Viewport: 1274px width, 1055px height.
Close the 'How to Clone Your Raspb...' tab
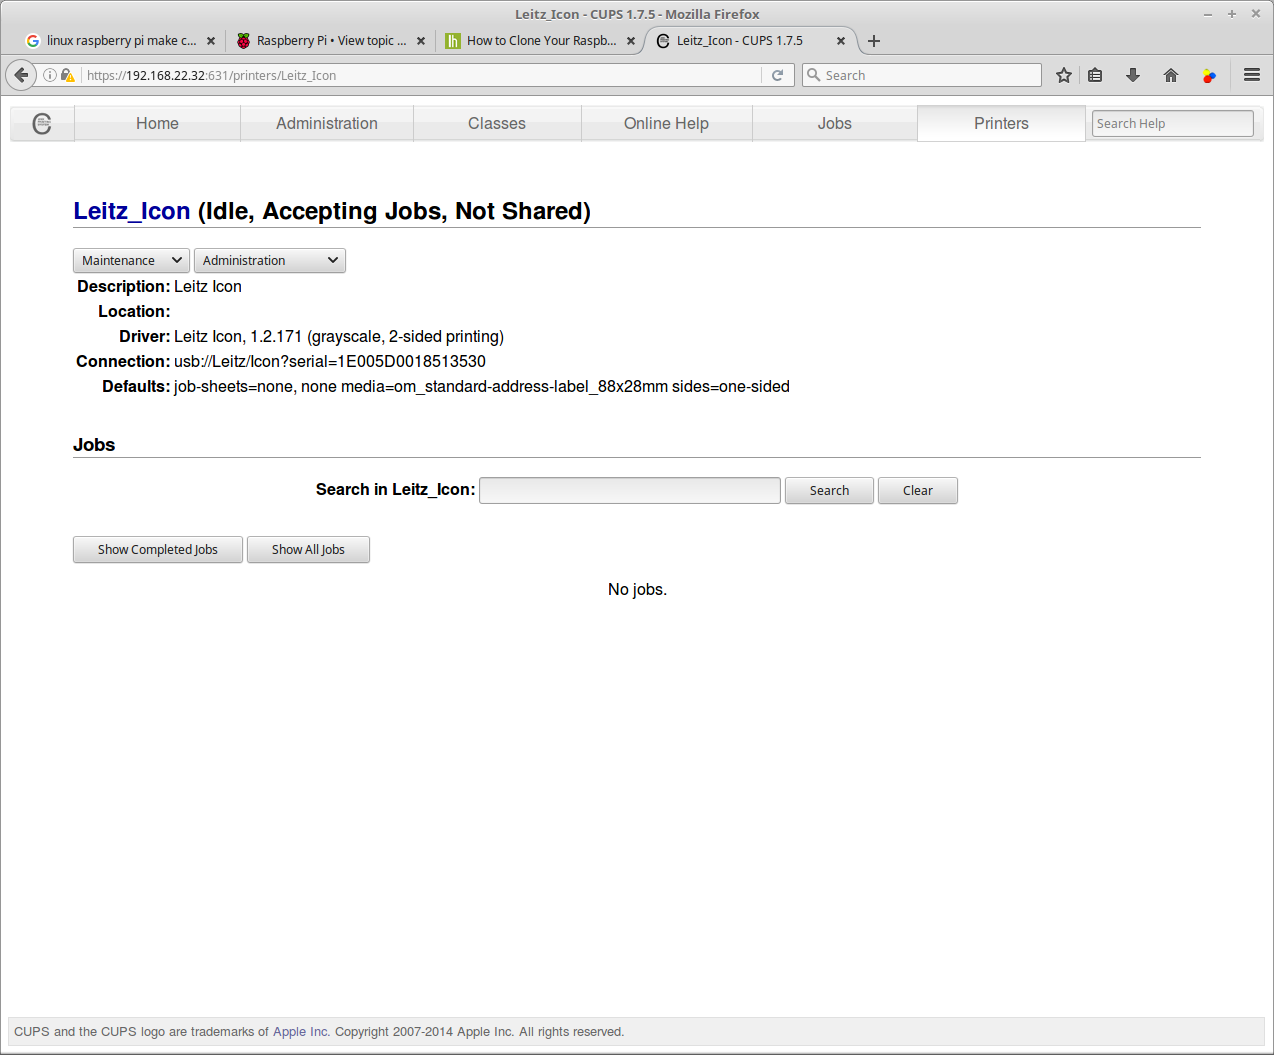pos(631,41)
